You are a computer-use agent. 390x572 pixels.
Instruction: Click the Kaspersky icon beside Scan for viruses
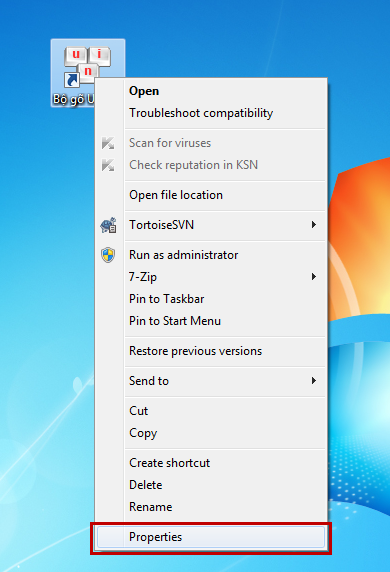tap(108, 143)
